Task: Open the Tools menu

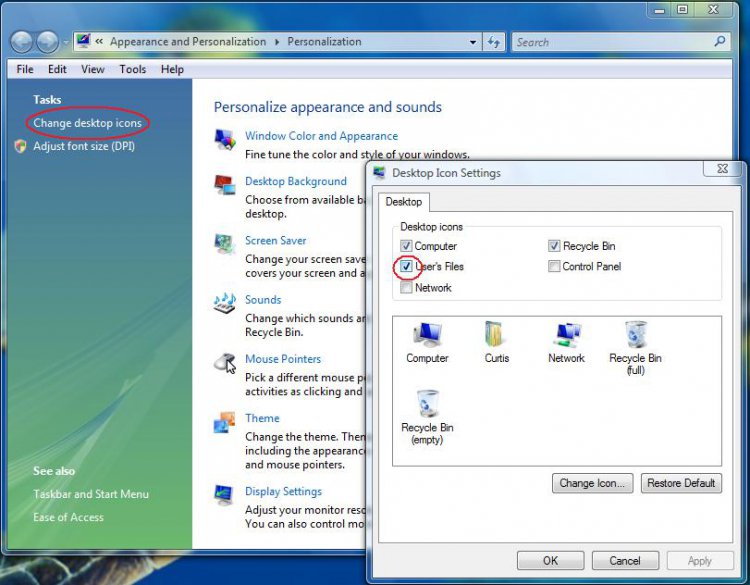Action: click(x=132, y=69)
